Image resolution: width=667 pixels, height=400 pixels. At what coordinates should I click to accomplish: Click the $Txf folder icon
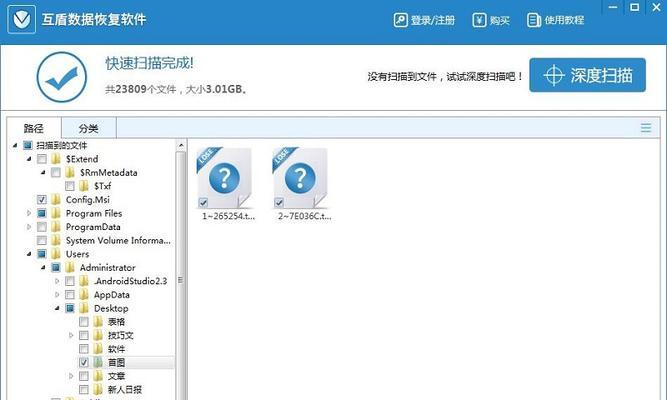(84, 186)
